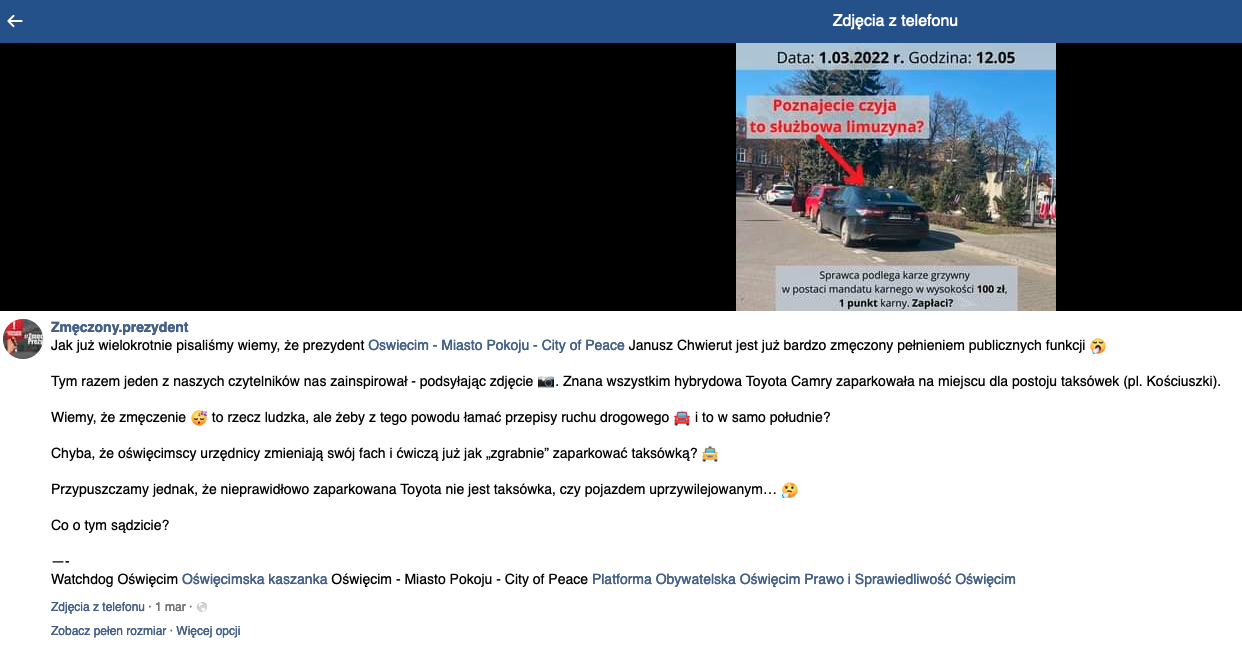The width and height of the screenshot is (1242, 672).
Task: Click the red car emoji in the post
Action: (681, 418)
